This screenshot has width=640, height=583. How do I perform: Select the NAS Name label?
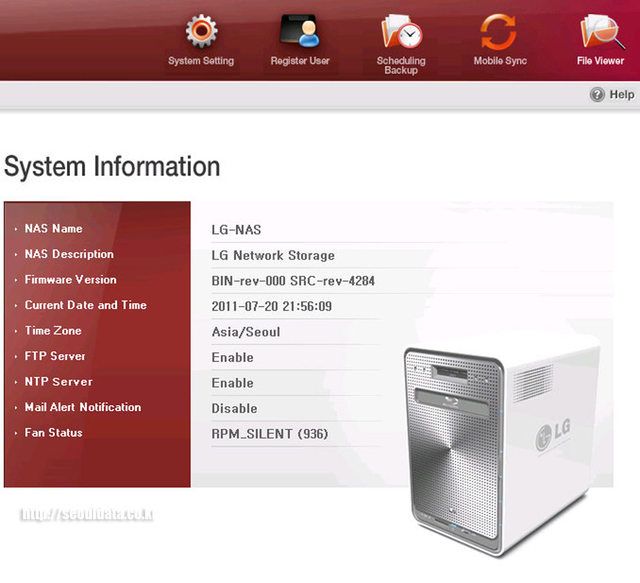(53, 229)
